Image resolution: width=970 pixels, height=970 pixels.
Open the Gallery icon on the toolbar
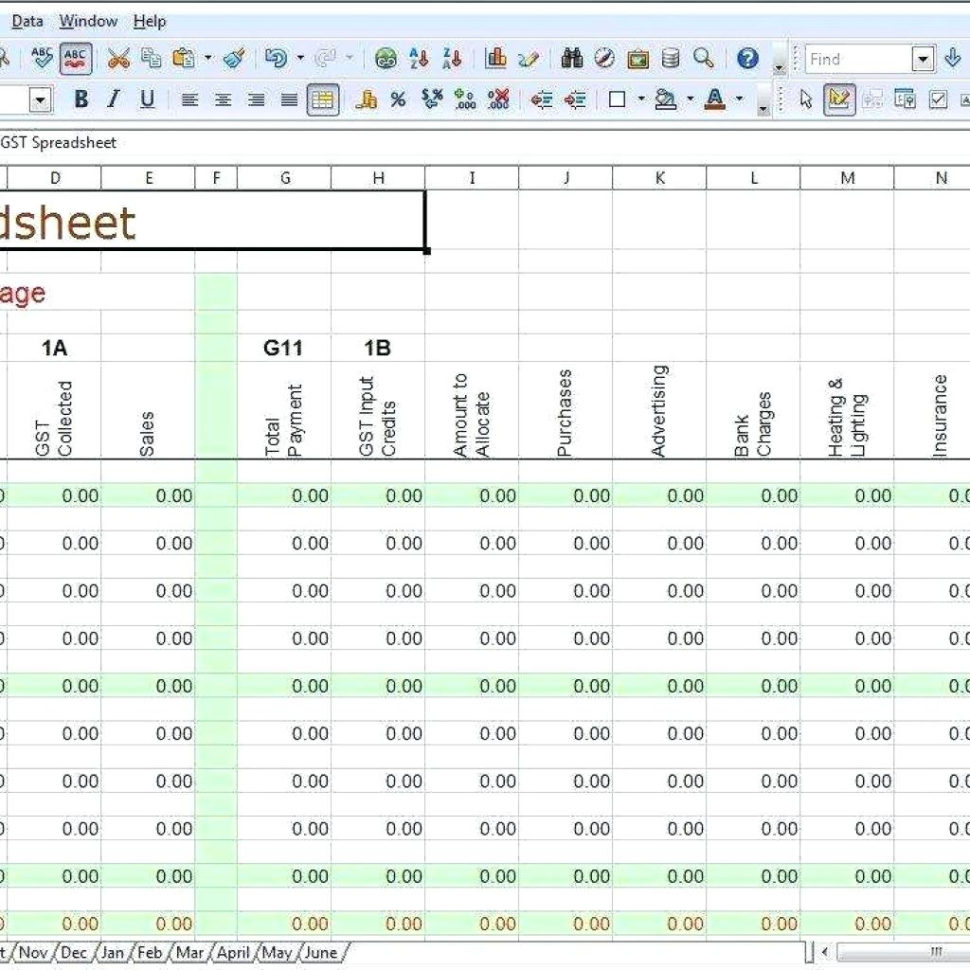(x=639, y=57)
